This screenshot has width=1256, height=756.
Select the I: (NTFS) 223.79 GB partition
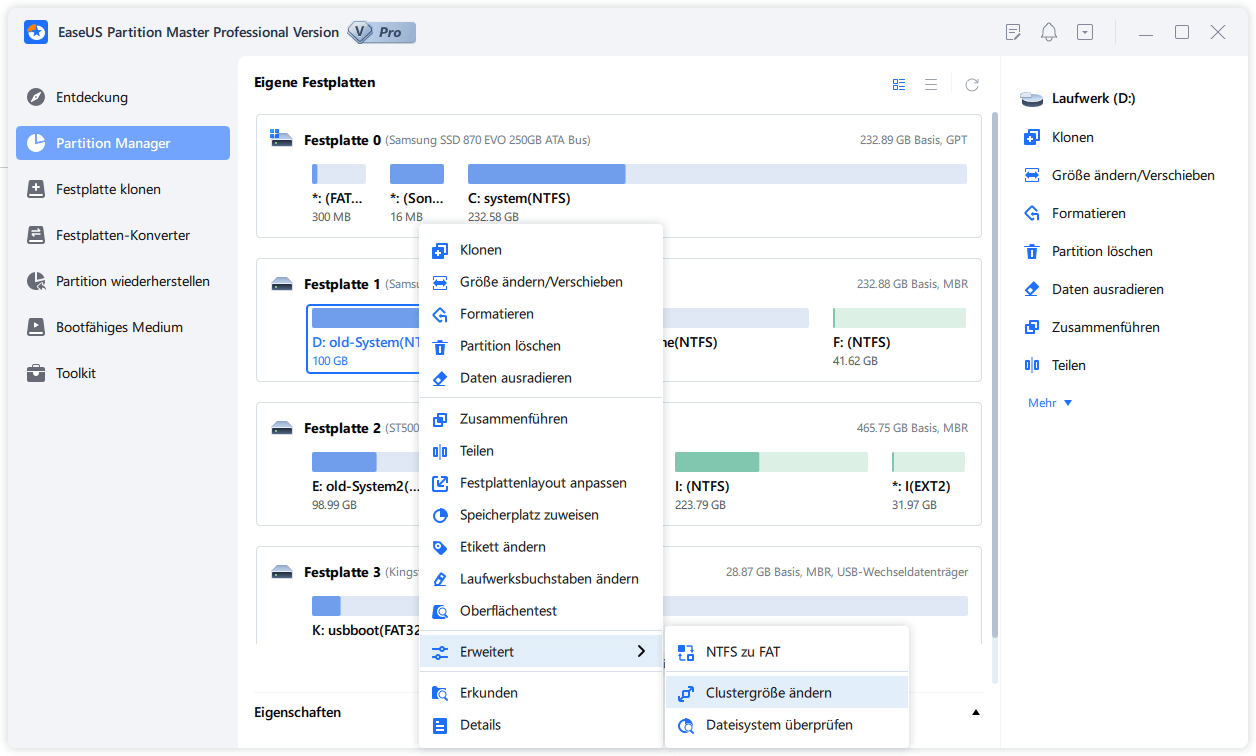(771, 482)
